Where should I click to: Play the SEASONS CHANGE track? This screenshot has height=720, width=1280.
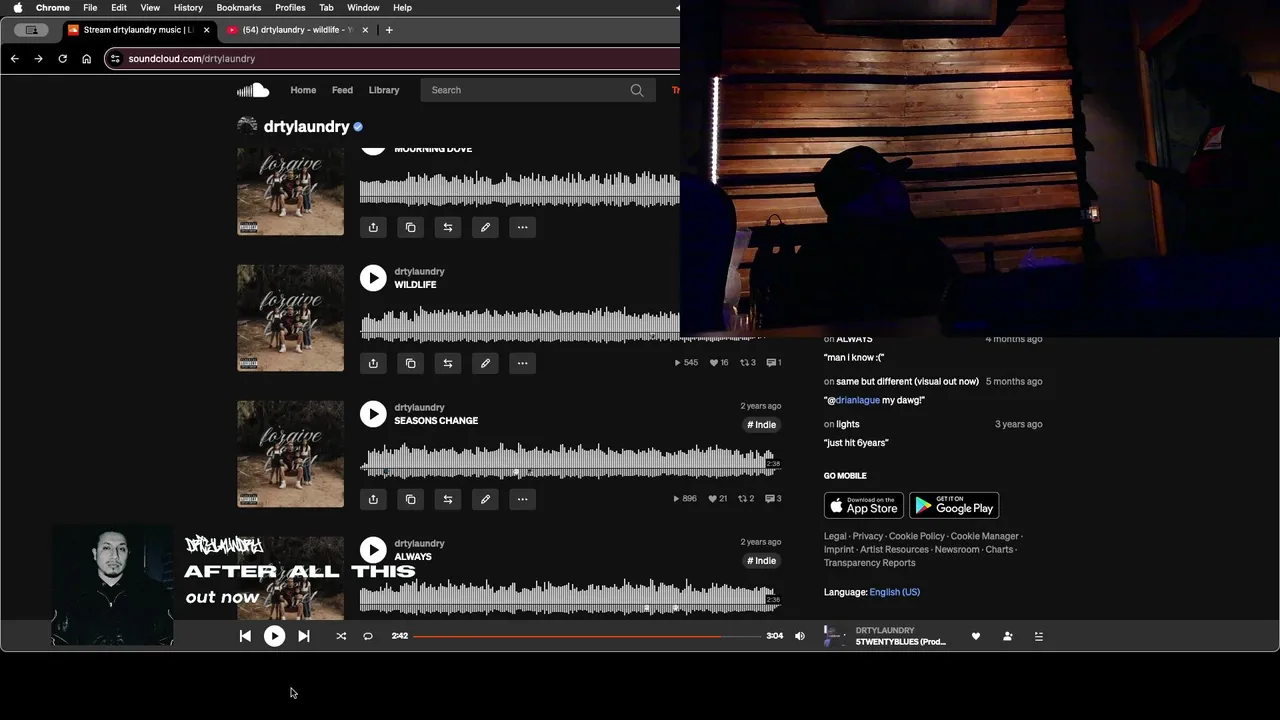coord(373,414)
